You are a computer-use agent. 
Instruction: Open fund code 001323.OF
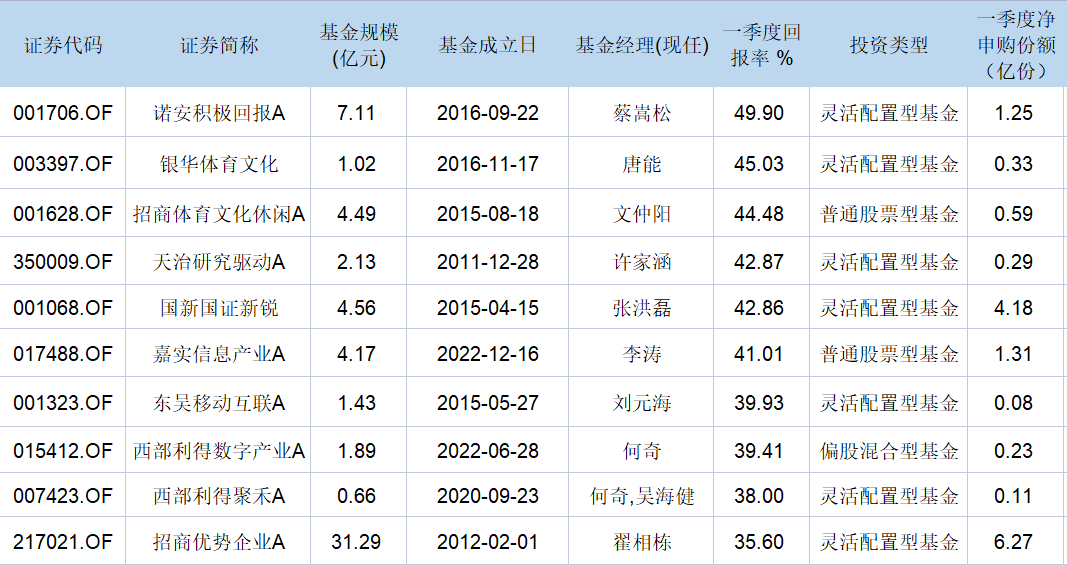click(63, 403)
